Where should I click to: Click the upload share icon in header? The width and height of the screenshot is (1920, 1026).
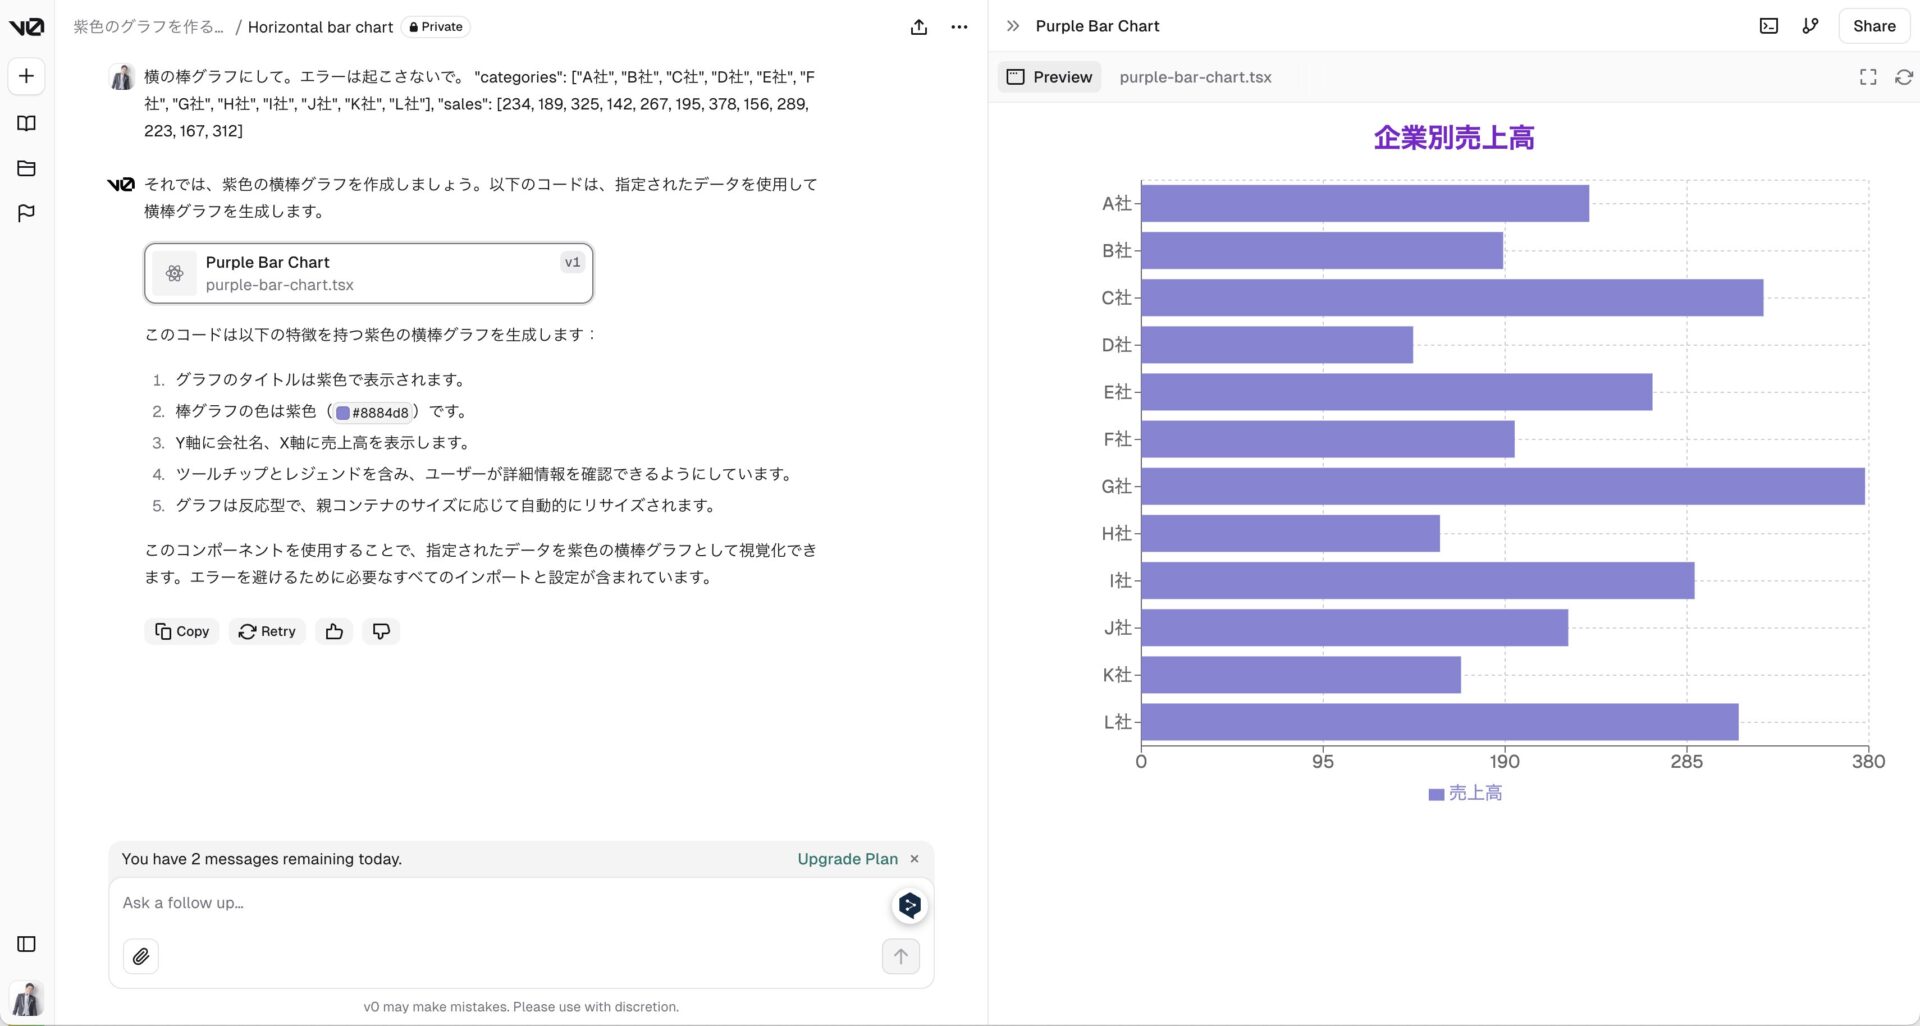(x=918, y=27)
